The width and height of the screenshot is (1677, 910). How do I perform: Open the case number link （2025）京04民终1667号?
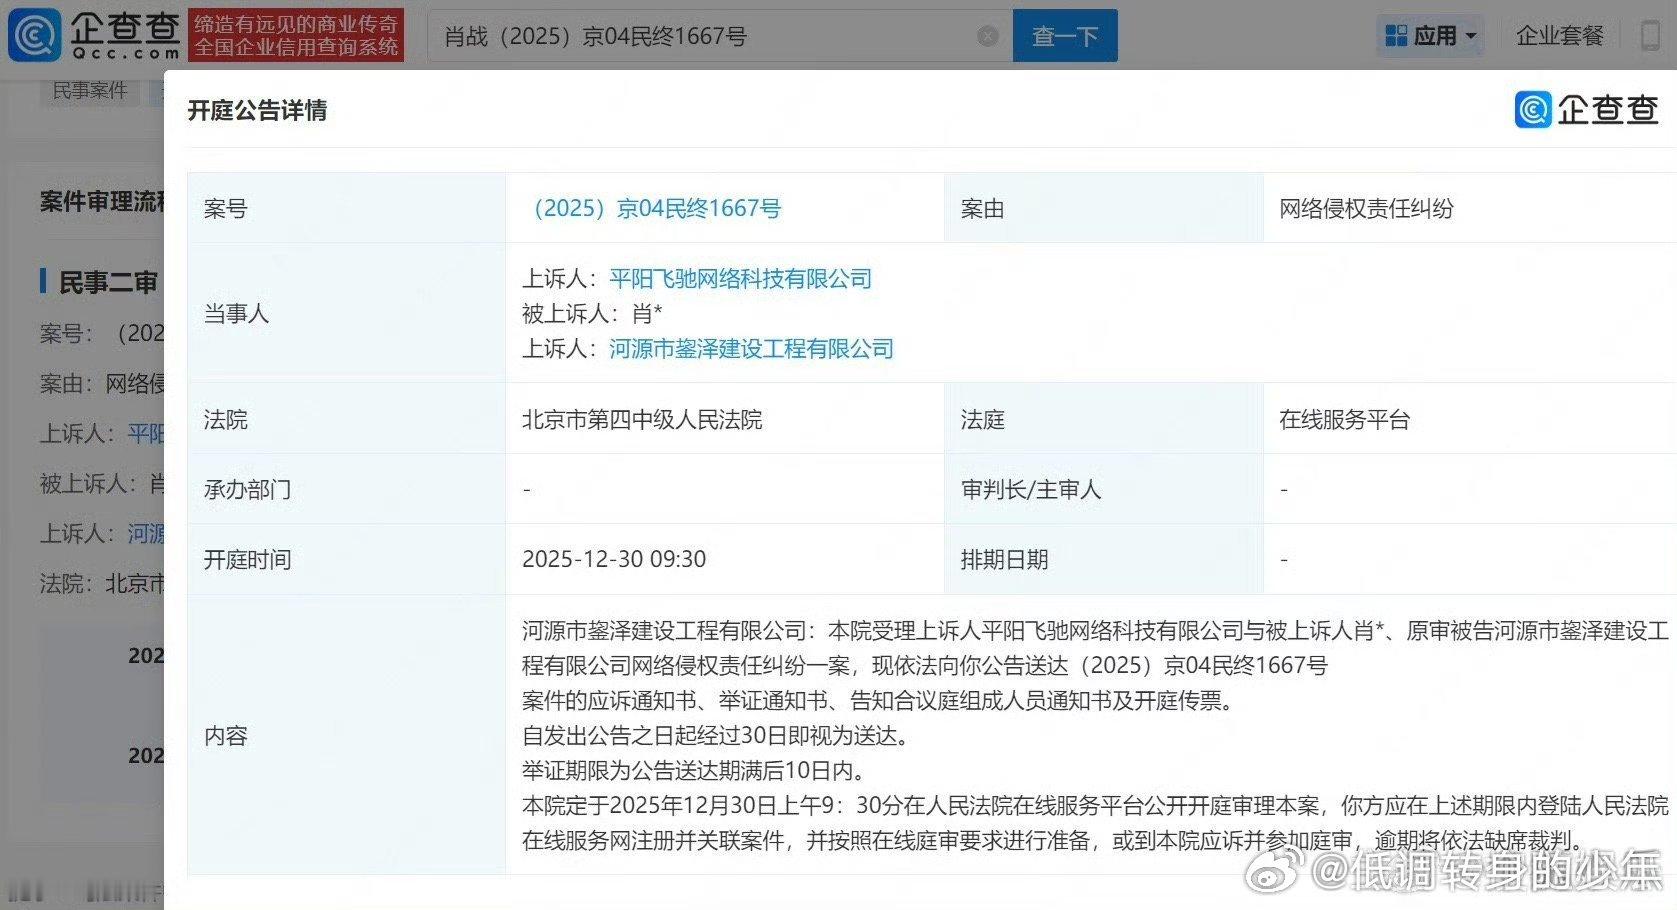click(656, 208)
